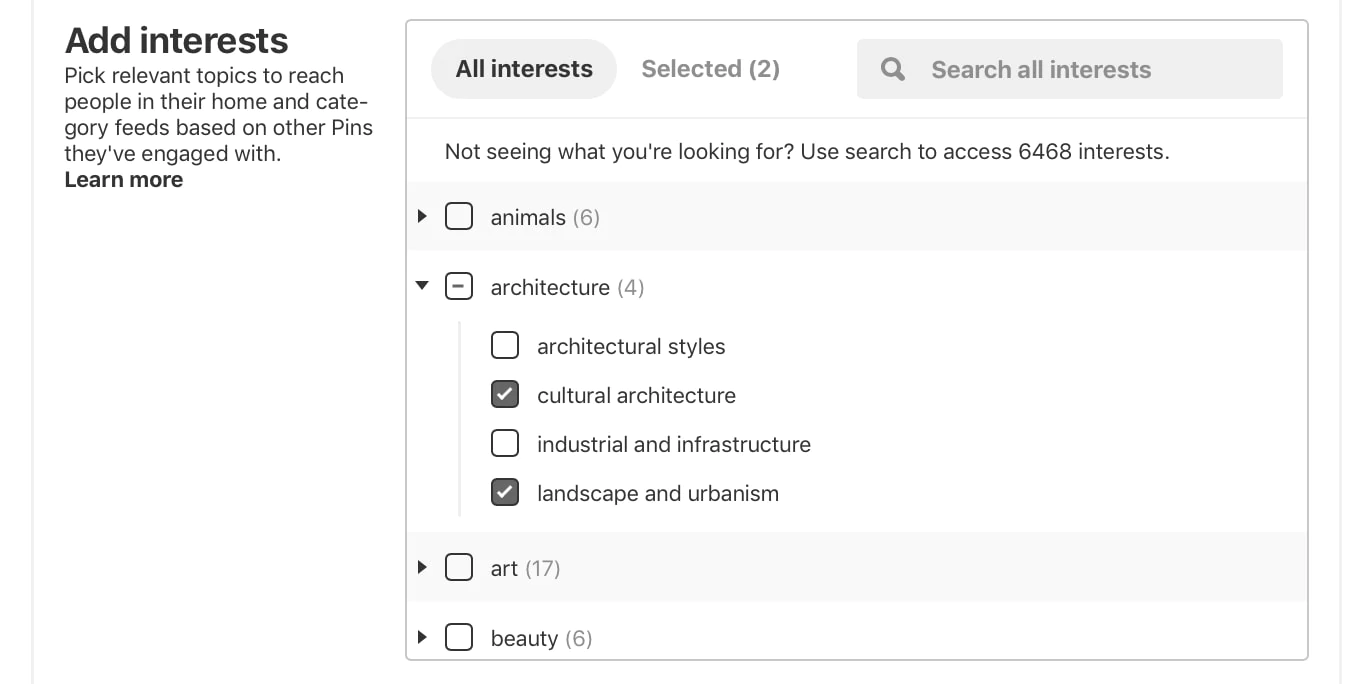Check the architectural styles checkbox
The image size is (1356, 684).
pos(505,346)
